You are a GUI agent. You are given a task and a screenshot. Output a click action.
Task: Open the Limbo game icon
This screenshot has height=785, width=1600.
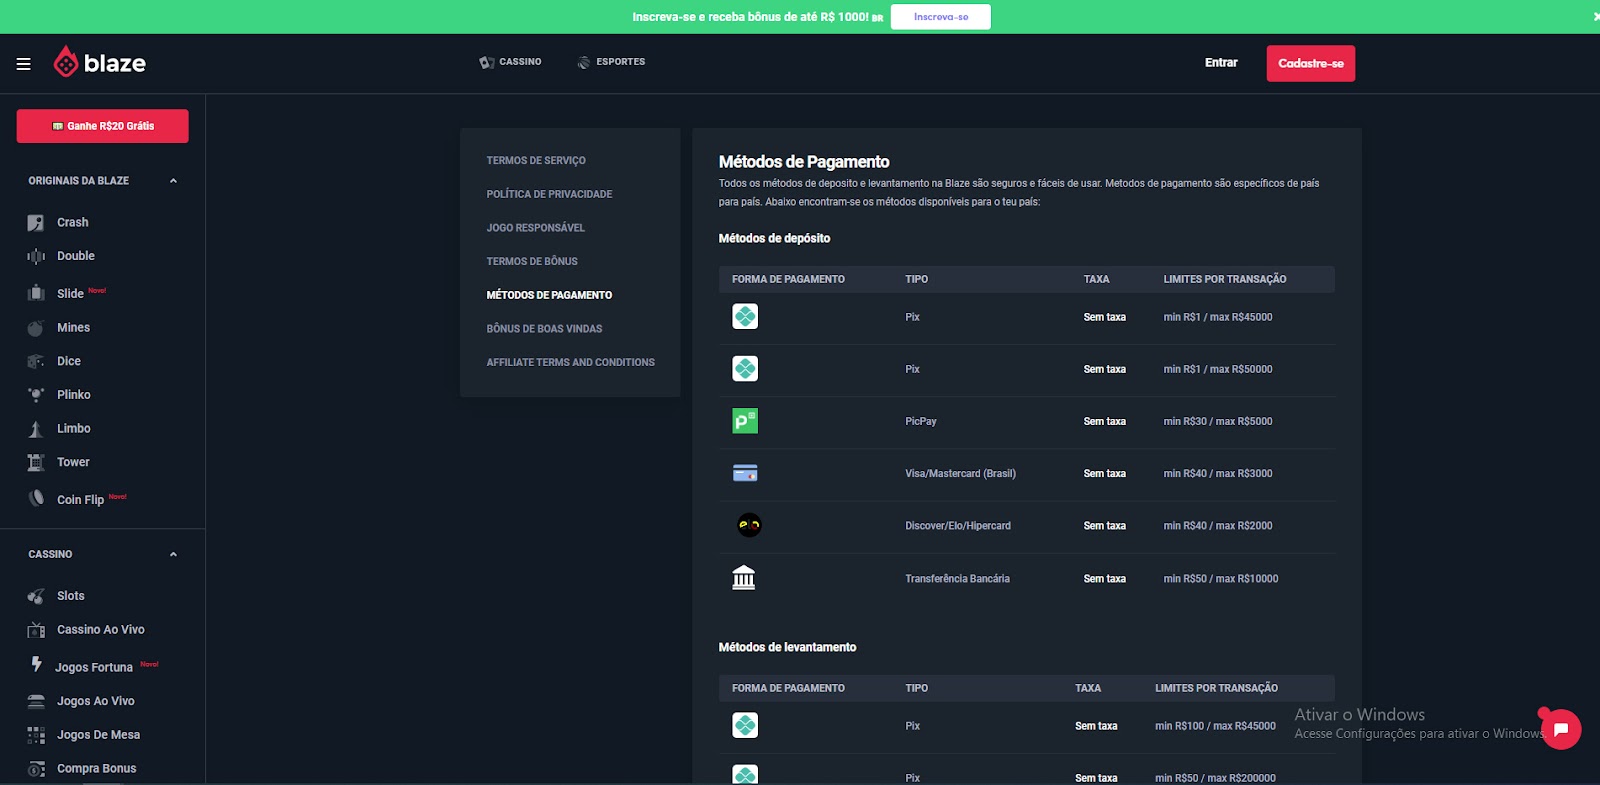(36, 429)
